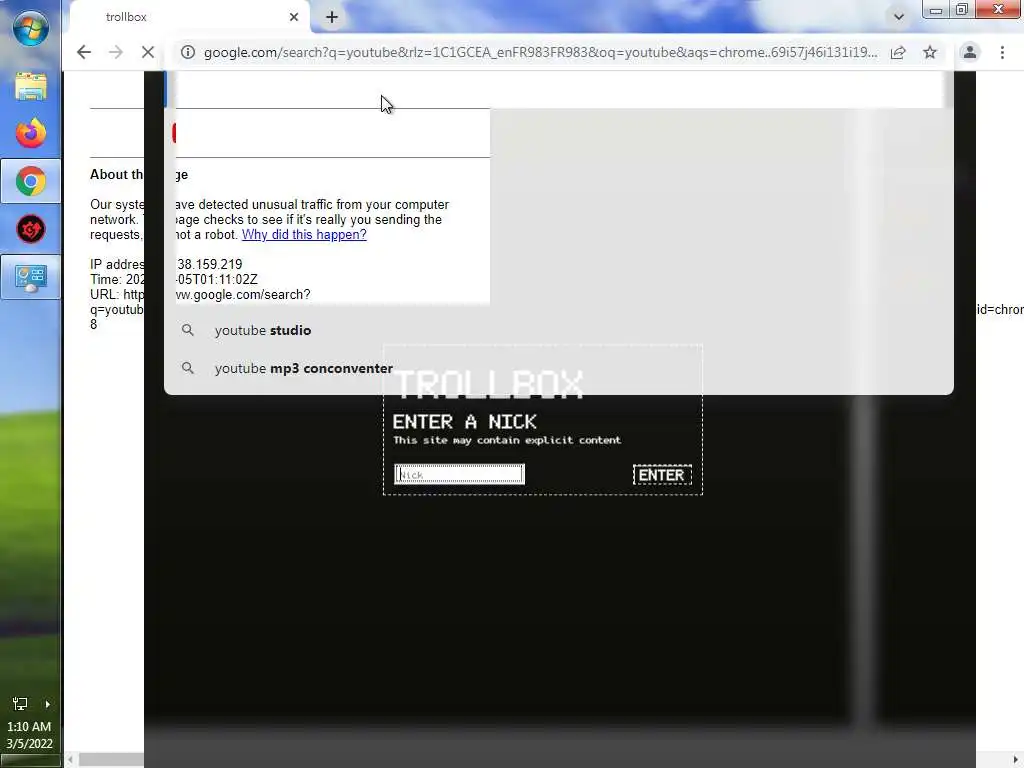
Task: Expand the tab search dropdown
Action: point(899,17)
